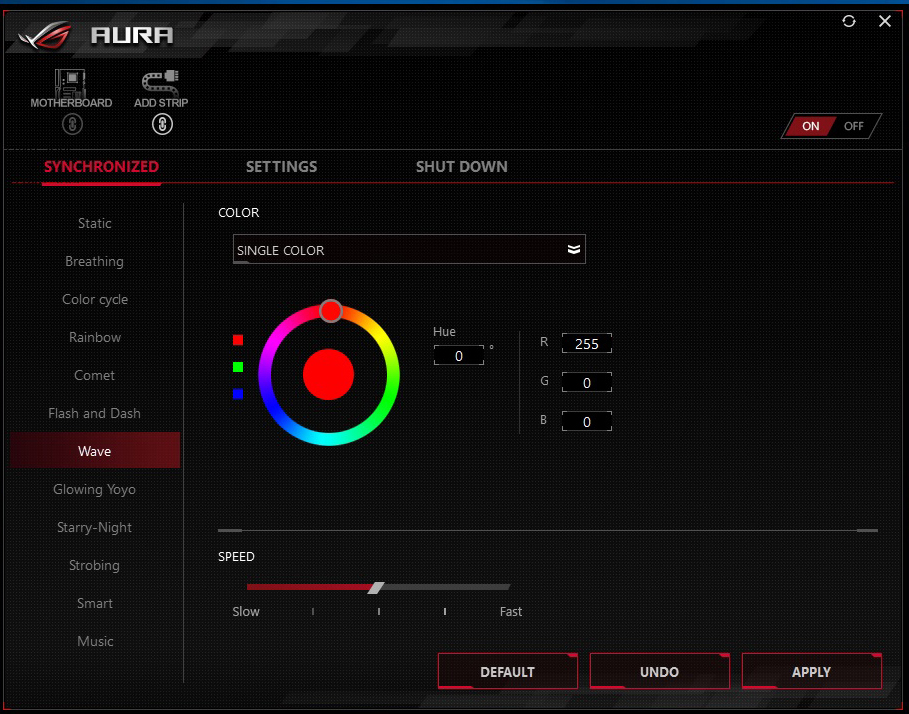Screen dimensions: 909x714
Task: Click the red center color preview circle
Action: tap(328, 374)
